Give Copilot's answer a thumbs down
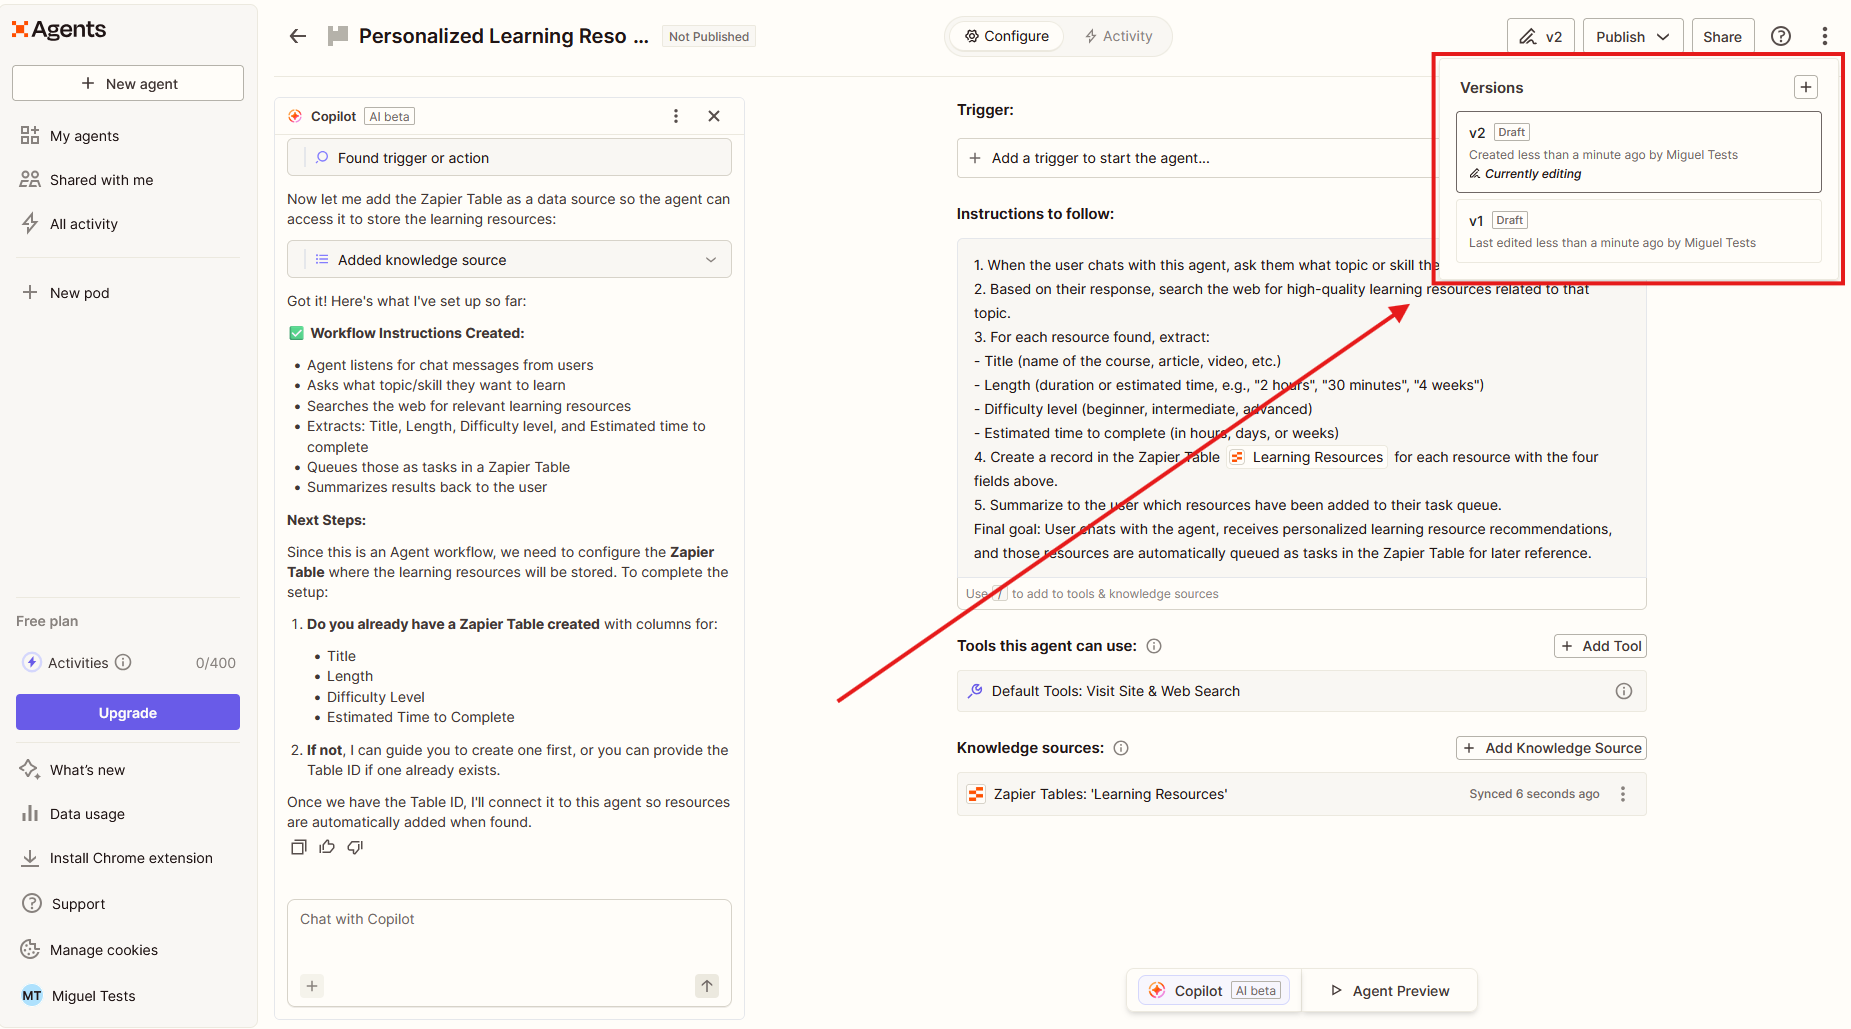The image size is (1851, 1029). pyautogui.click(x=354, y=847)
